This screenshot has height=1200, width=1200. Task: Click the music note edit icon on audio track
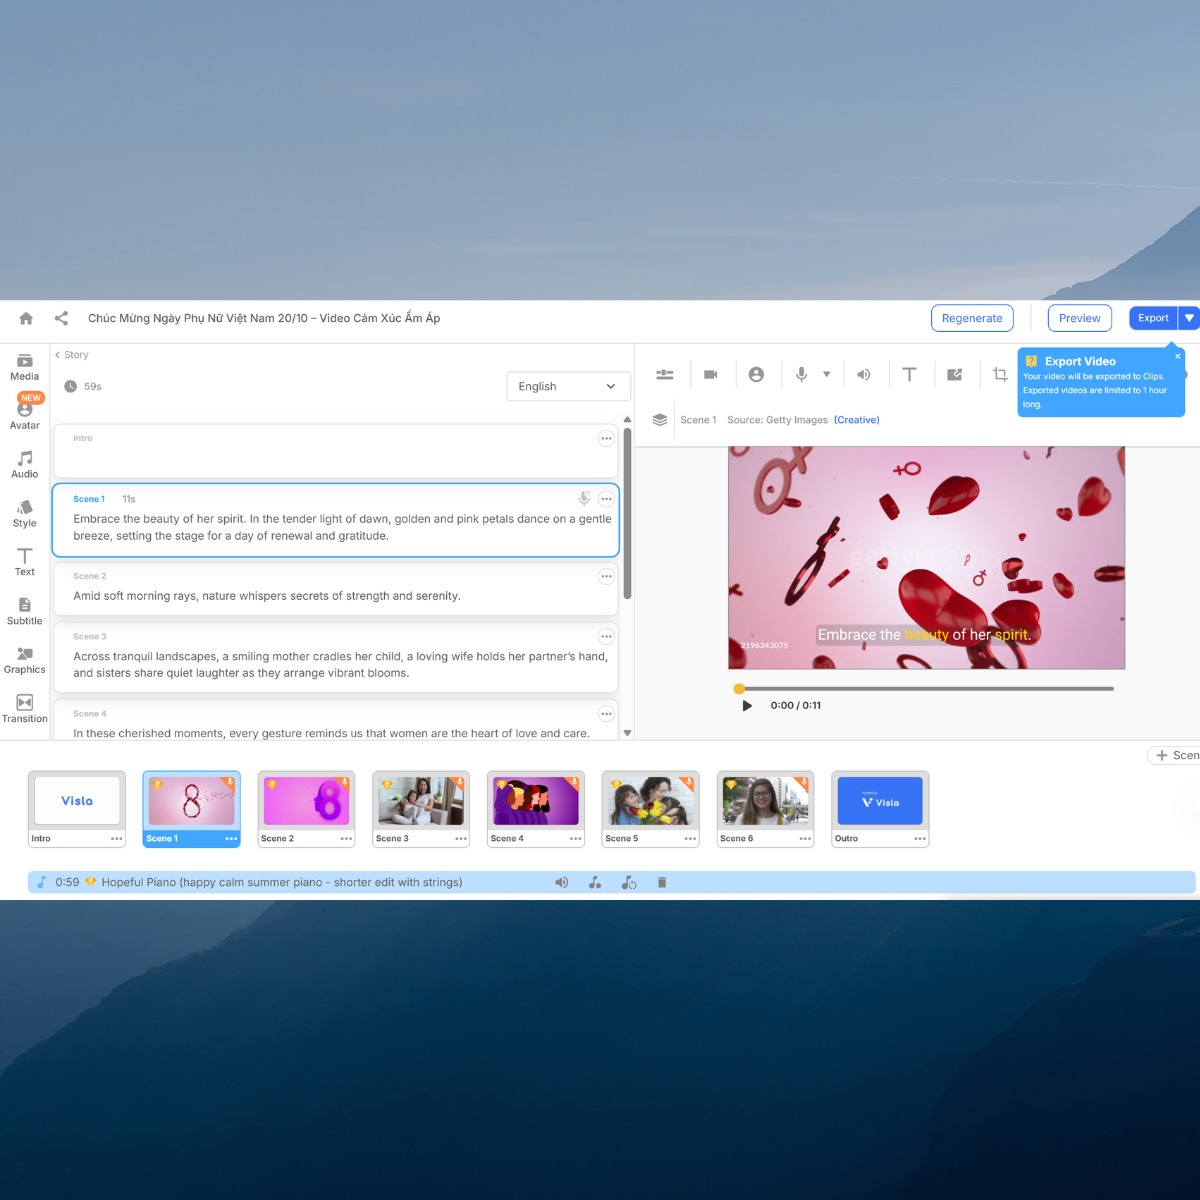click(595, 882)
